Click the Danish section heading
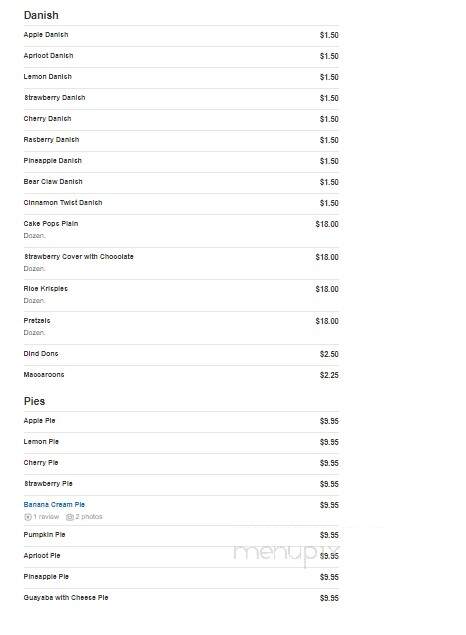 coord(41,15)
